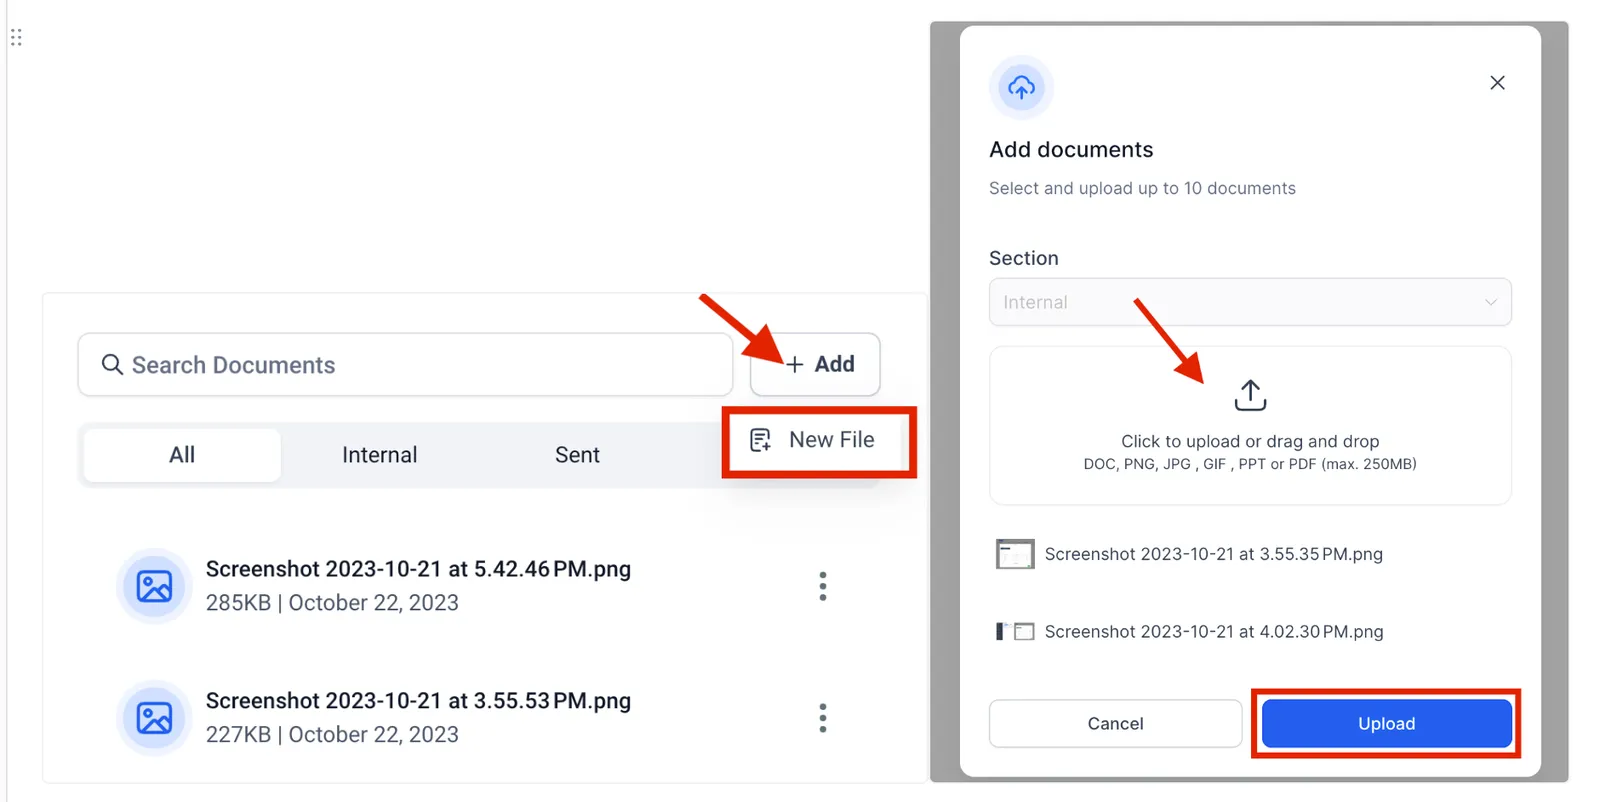Close the Add documents dialog
Image resolution: width=1600 pixels, height=802 pixels.
(1497, 83)
